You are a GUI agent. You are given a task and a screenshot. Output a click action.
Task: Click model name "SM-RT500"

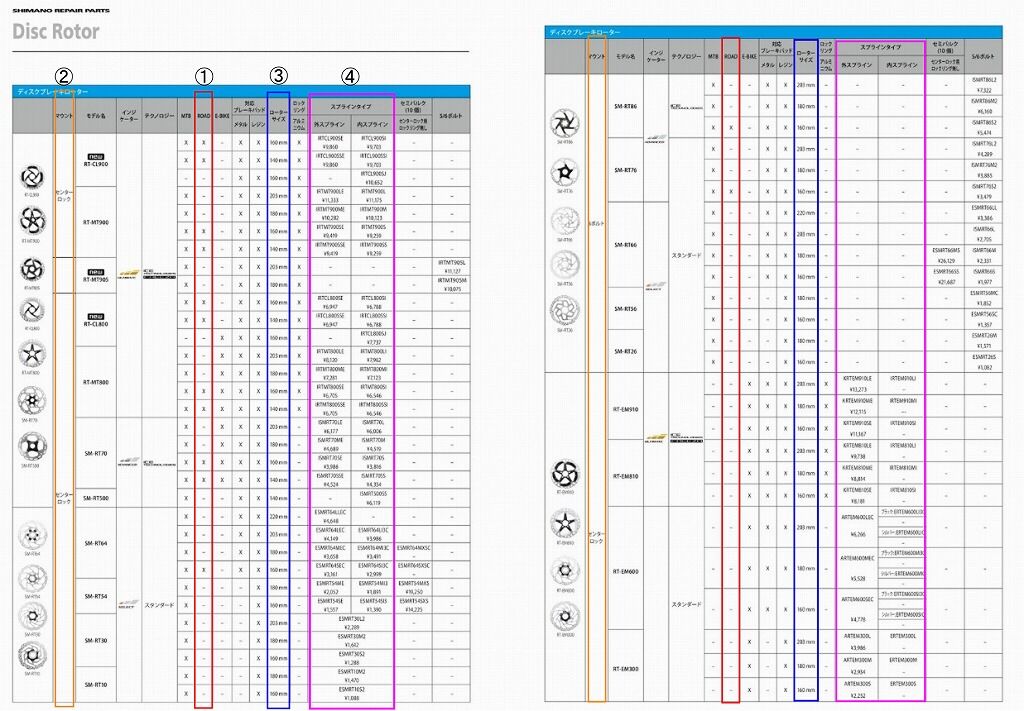96,498
